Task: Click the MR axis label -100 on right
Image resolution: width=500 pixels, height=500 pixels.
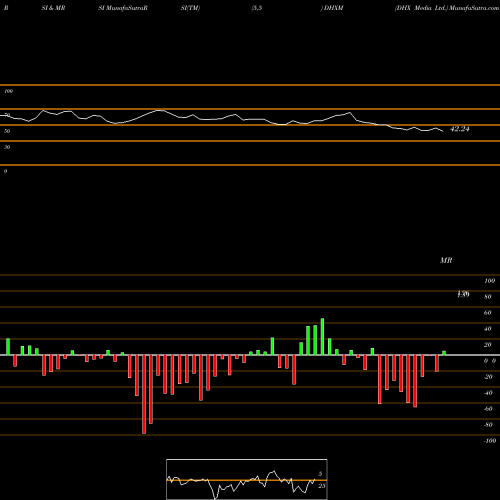Action: tap(489, 441)
